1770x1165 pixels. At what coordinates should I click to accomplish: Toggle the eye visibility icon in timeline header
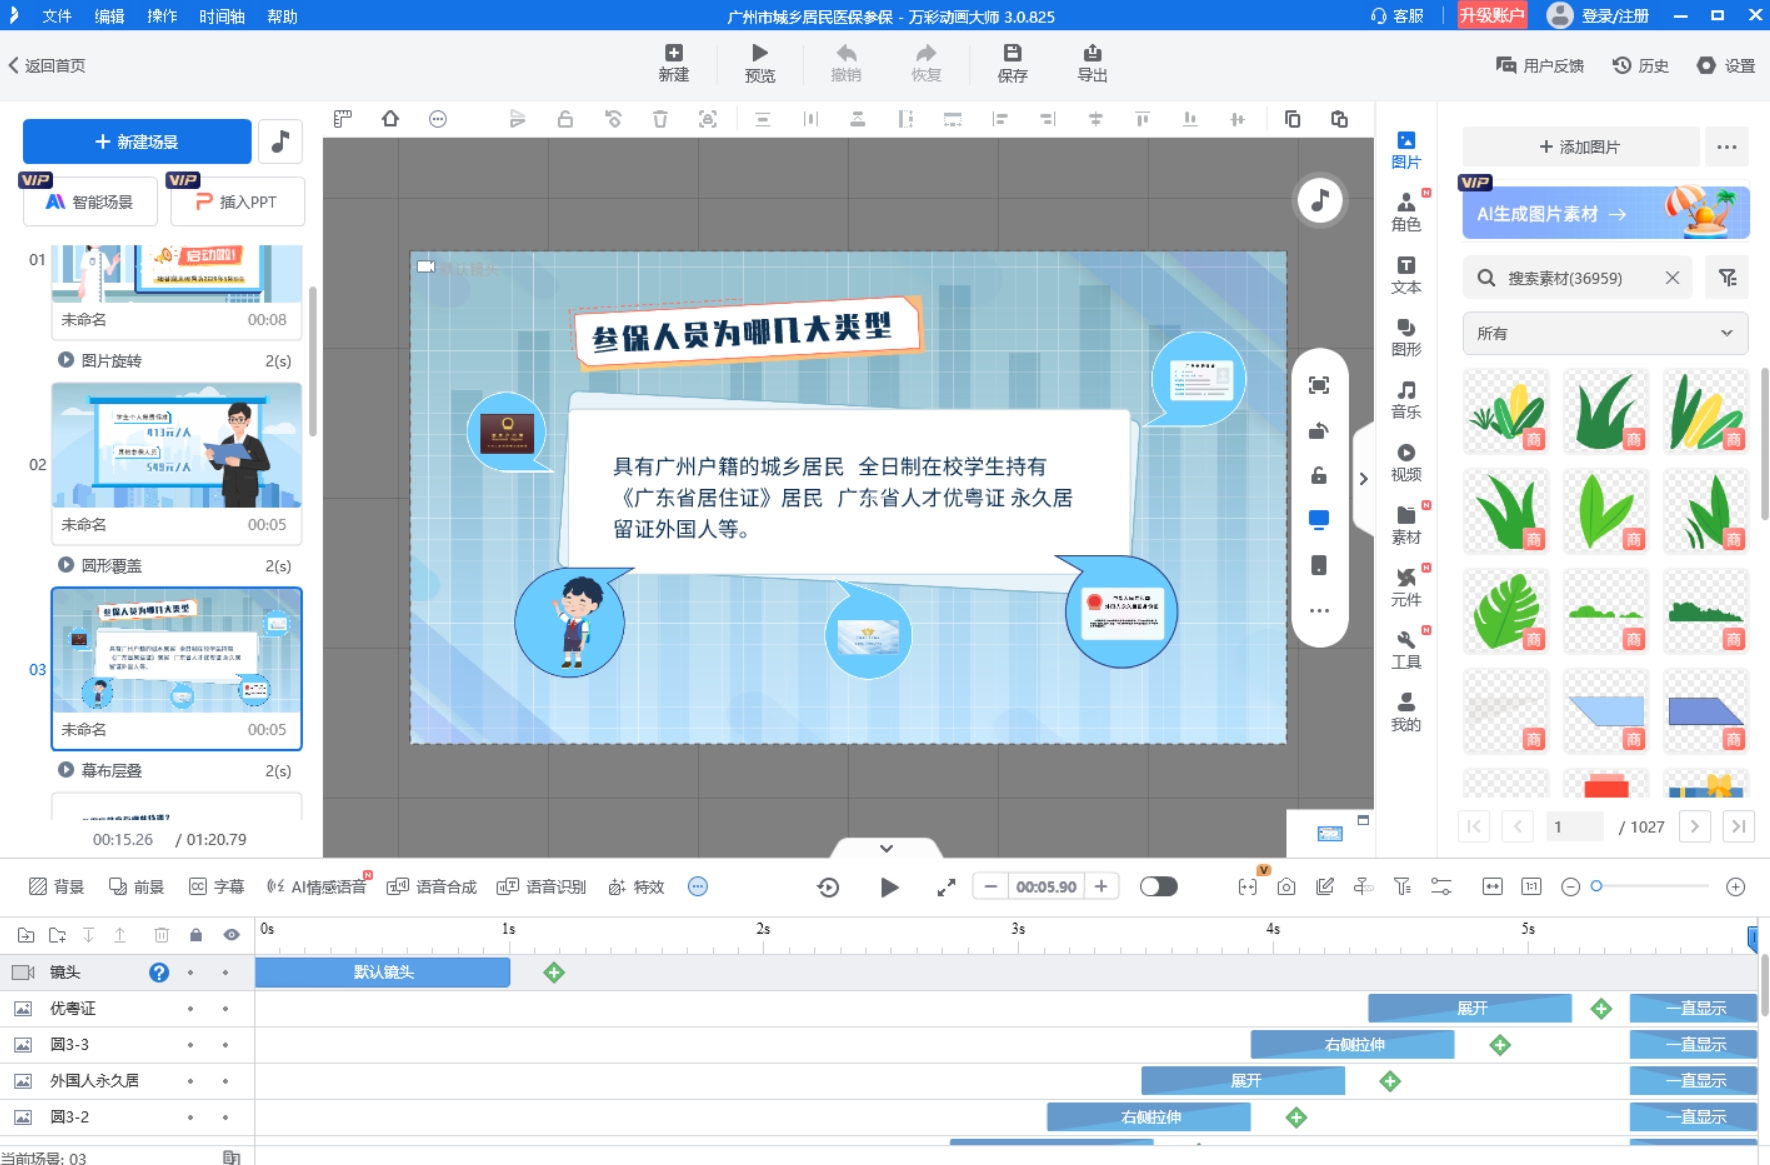pos(231,935)
